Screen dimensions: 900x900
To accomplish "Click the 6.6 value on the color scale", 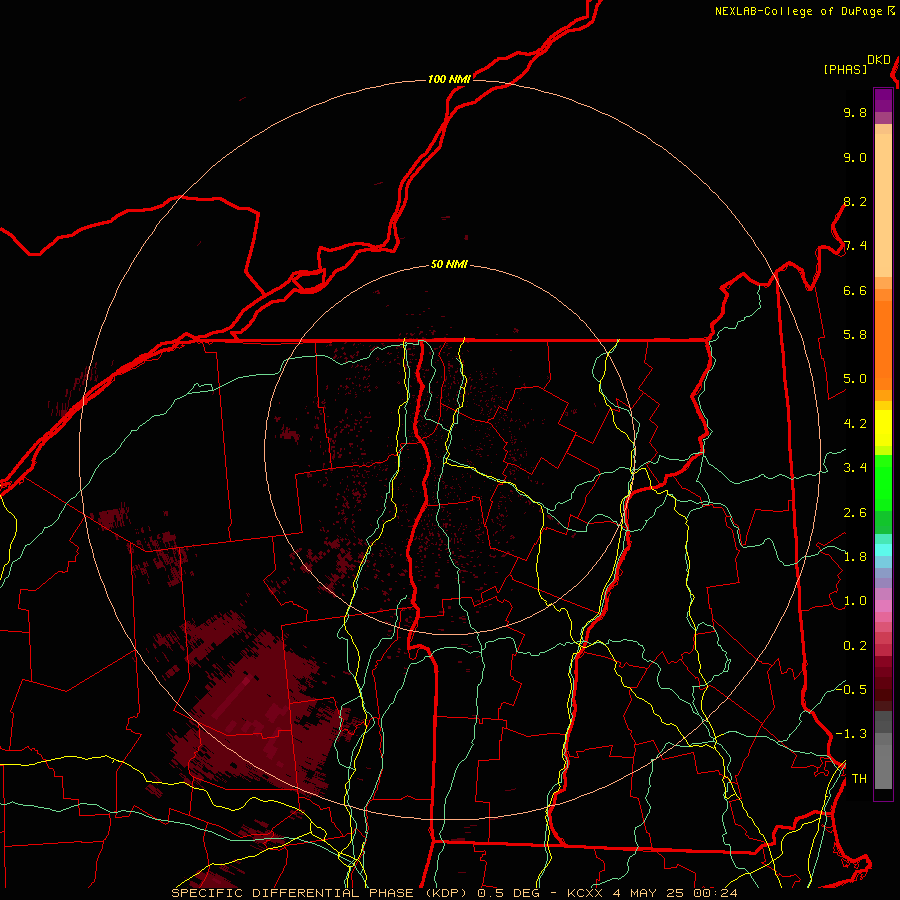I will tap(855, 290).
